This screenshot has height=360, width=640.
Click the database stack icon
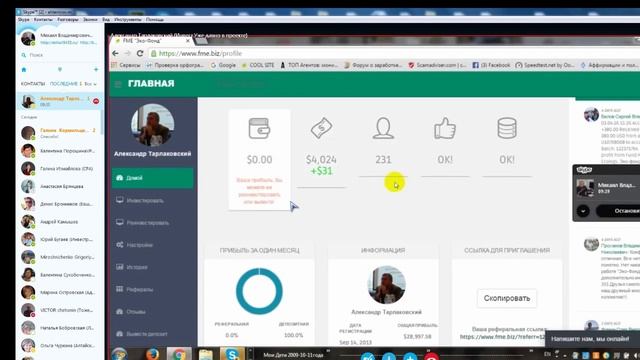point(507,128)
